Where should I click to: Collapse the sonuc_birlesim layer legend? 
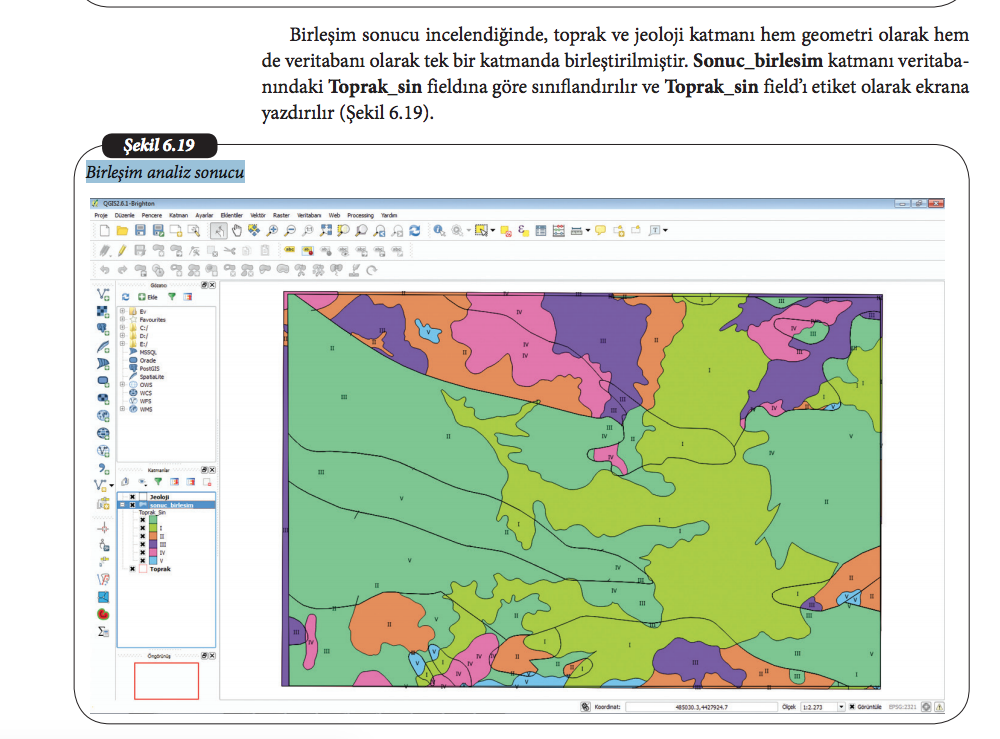pos(122,505)
